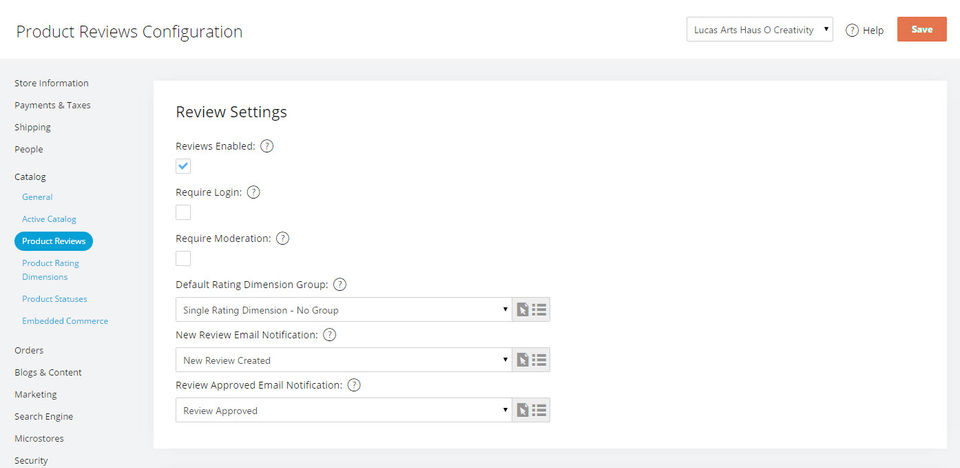Open the Lucas Arts Haus O Creativity store dropdown
The width and height of the screenshot is (960, 468).
(x=760, y=29)
